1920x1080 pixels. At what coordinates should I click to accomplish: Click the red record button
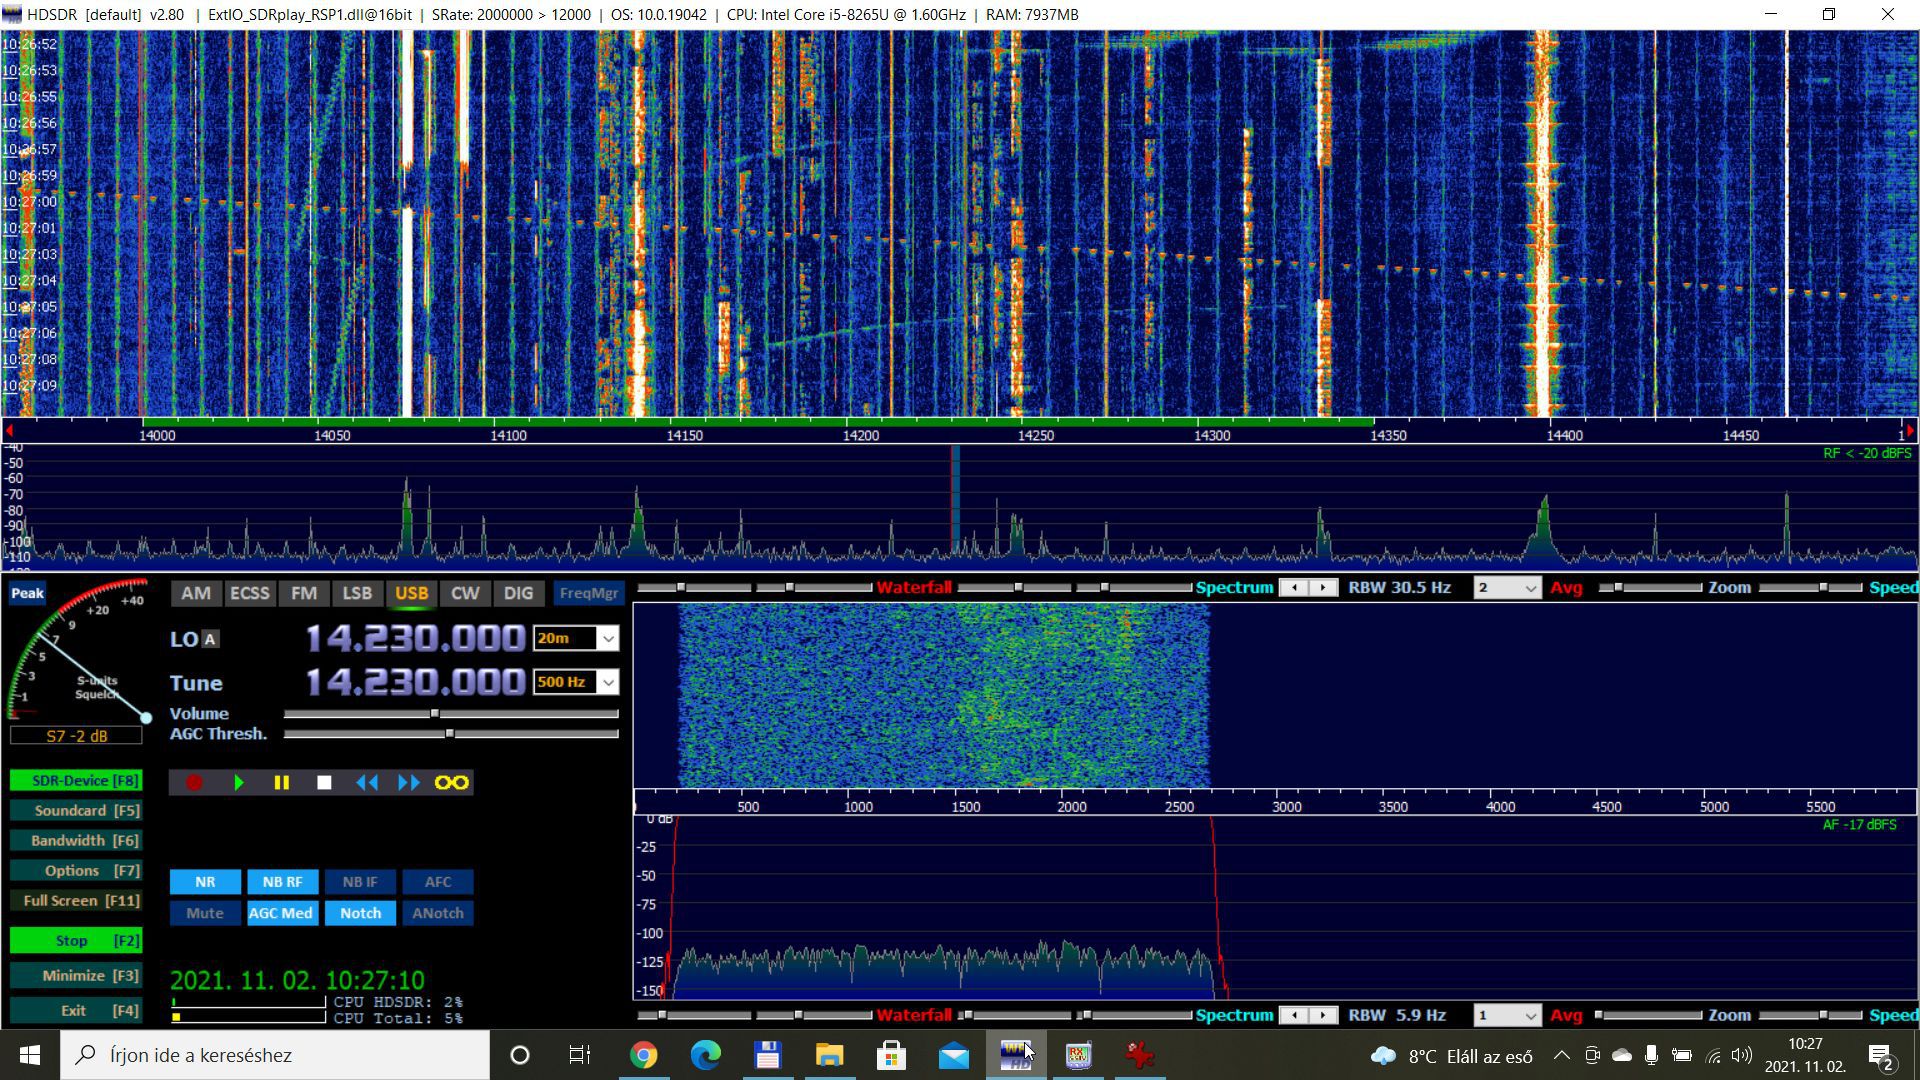click(x=194, y=783)
